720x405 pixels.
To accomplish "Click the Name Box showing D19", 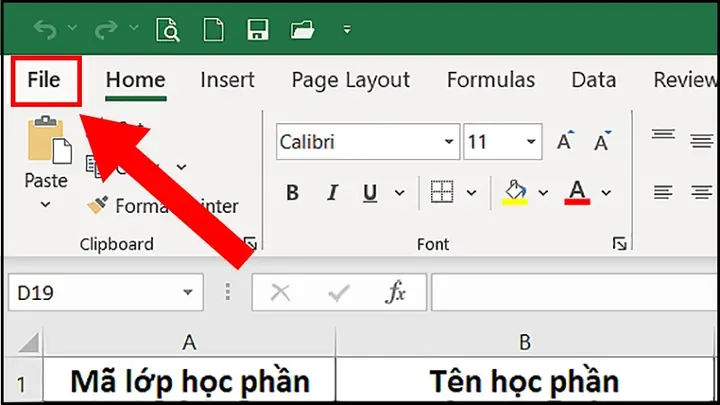I will (x=106, y=292).
